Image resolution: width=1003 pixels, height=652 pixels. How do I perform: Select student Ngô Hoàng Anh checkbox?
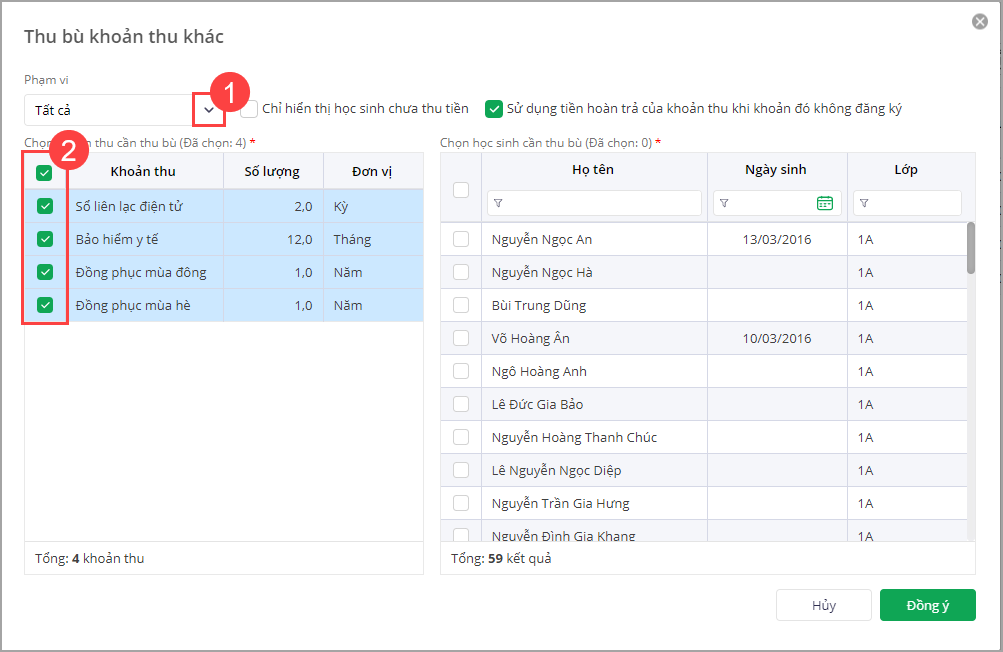click(461, 371)
